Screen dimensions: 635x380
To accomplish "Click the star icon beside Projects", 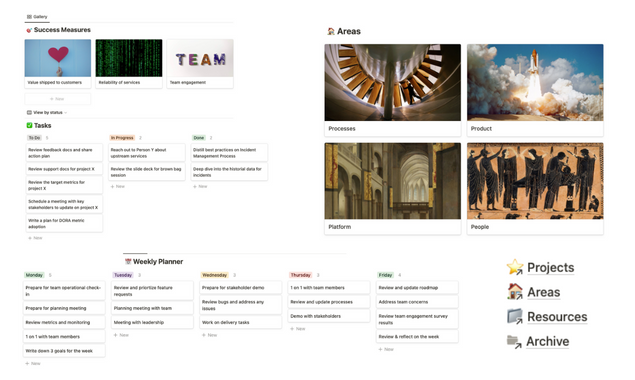I will click(515, 267).
